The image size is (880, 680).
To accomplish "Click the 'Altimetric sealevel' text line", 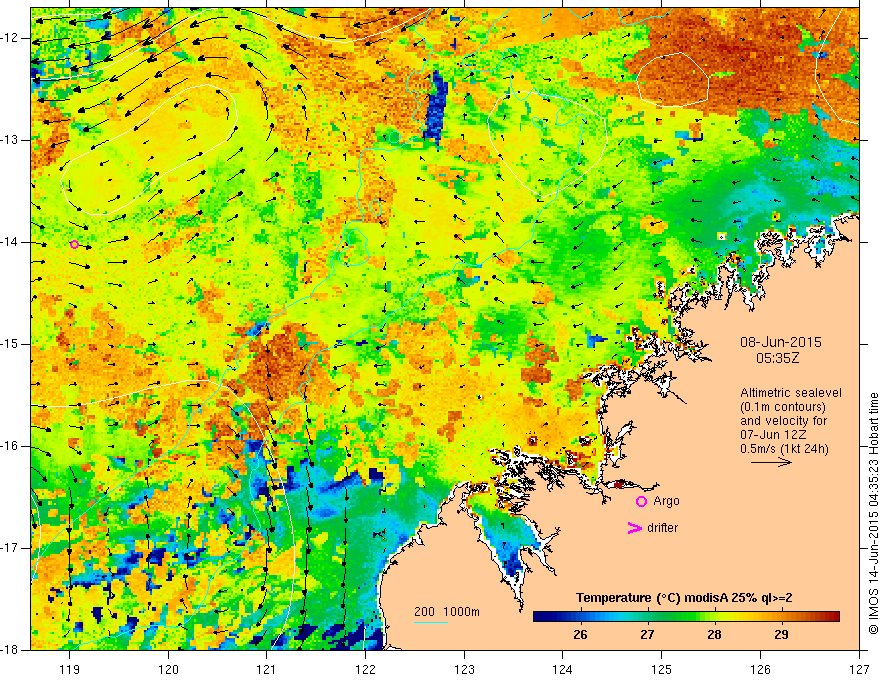I will coord(791,393).
